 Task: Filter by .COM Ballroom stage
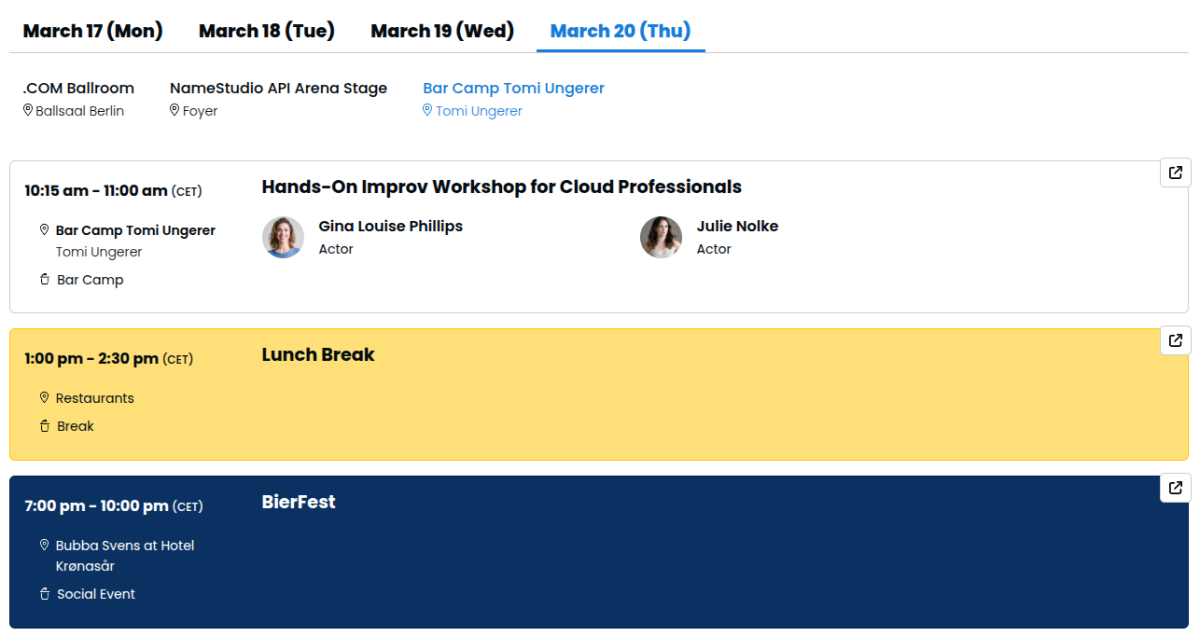[x=78, y=88]
